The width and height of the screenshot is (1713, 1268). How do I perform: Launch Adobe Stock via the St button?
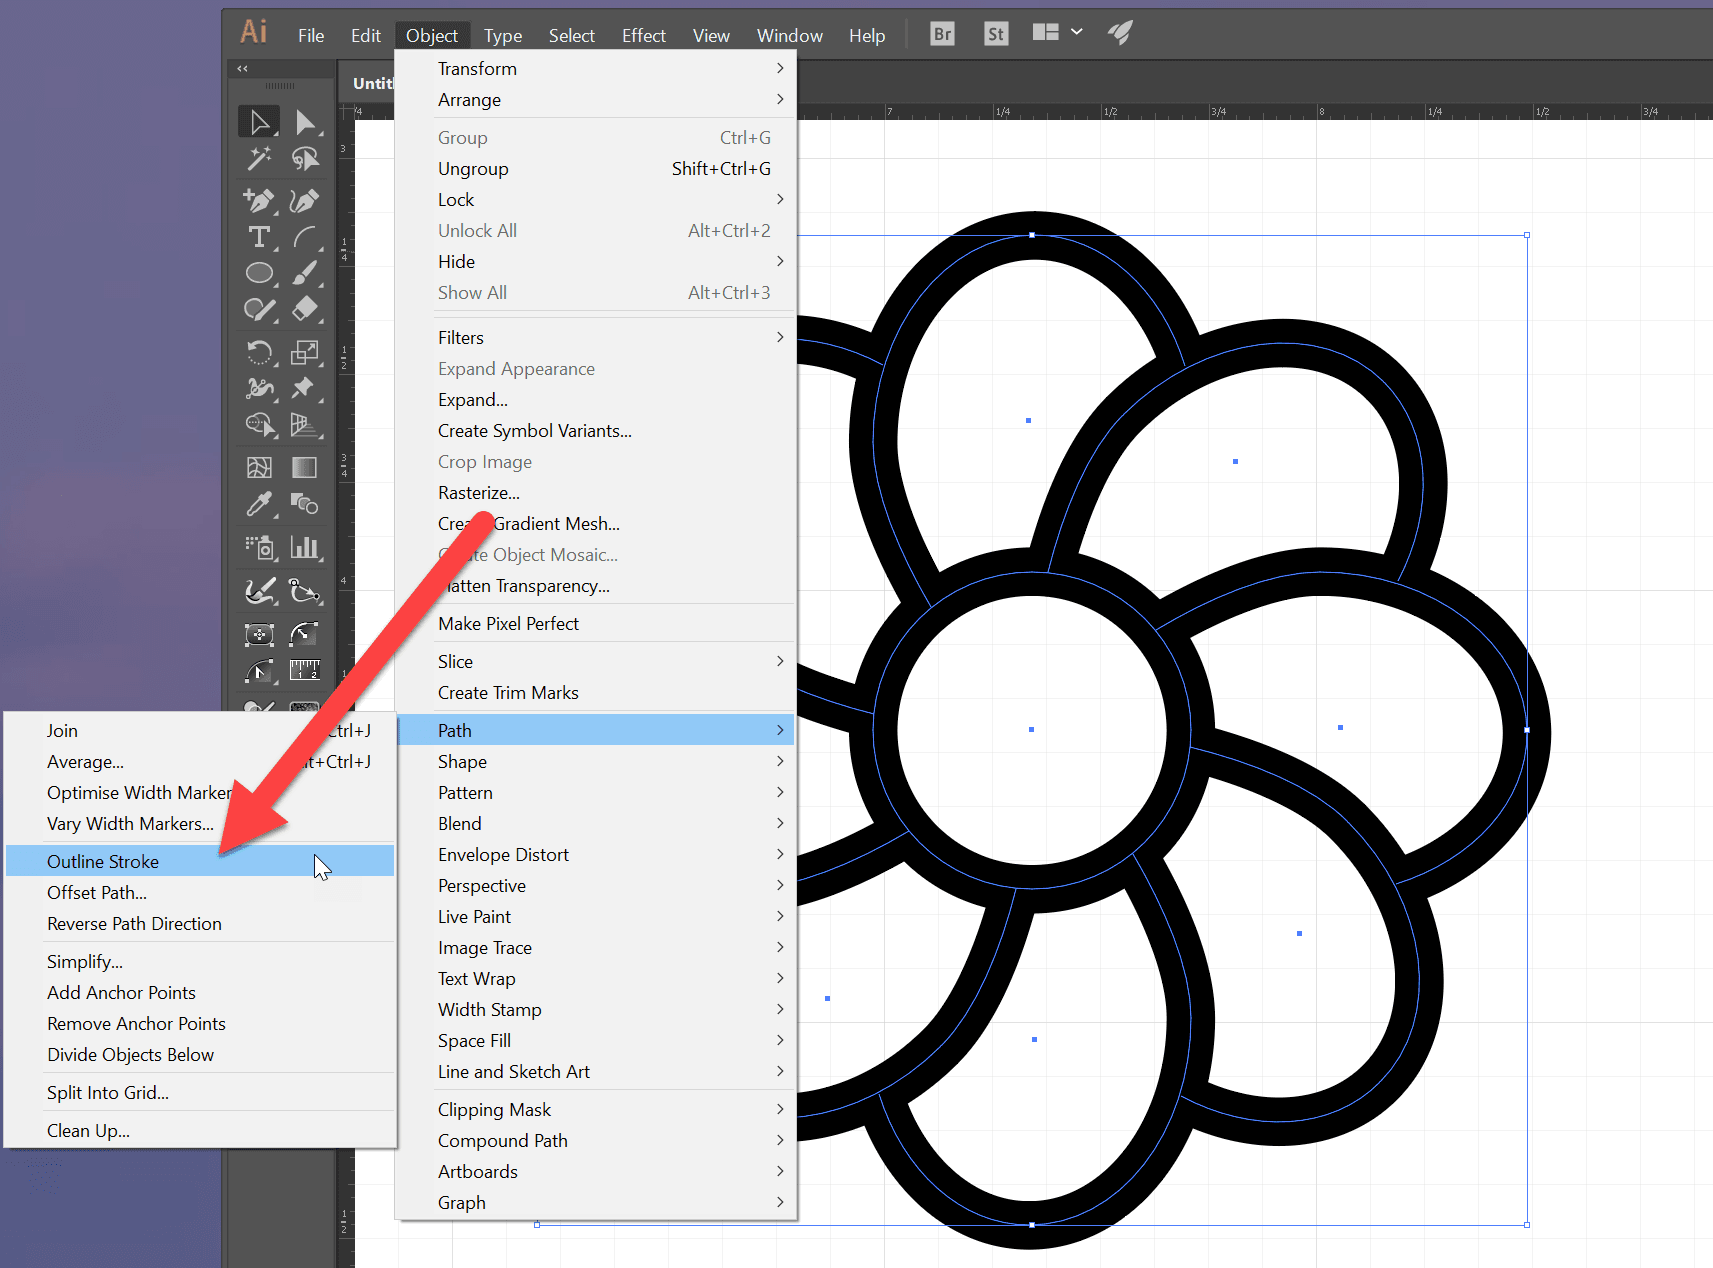click(995, 33)
